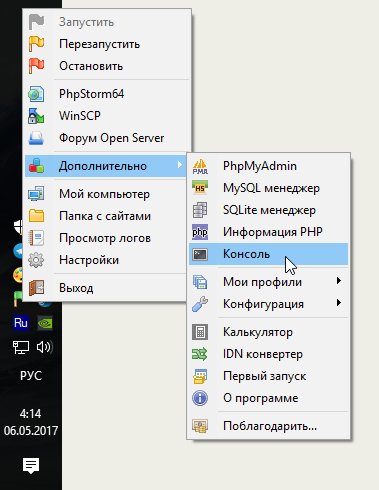This screenshot has height=490, width=379.
Task: Expand the Мои профили submenu arrow
Action: coord(339,281)
